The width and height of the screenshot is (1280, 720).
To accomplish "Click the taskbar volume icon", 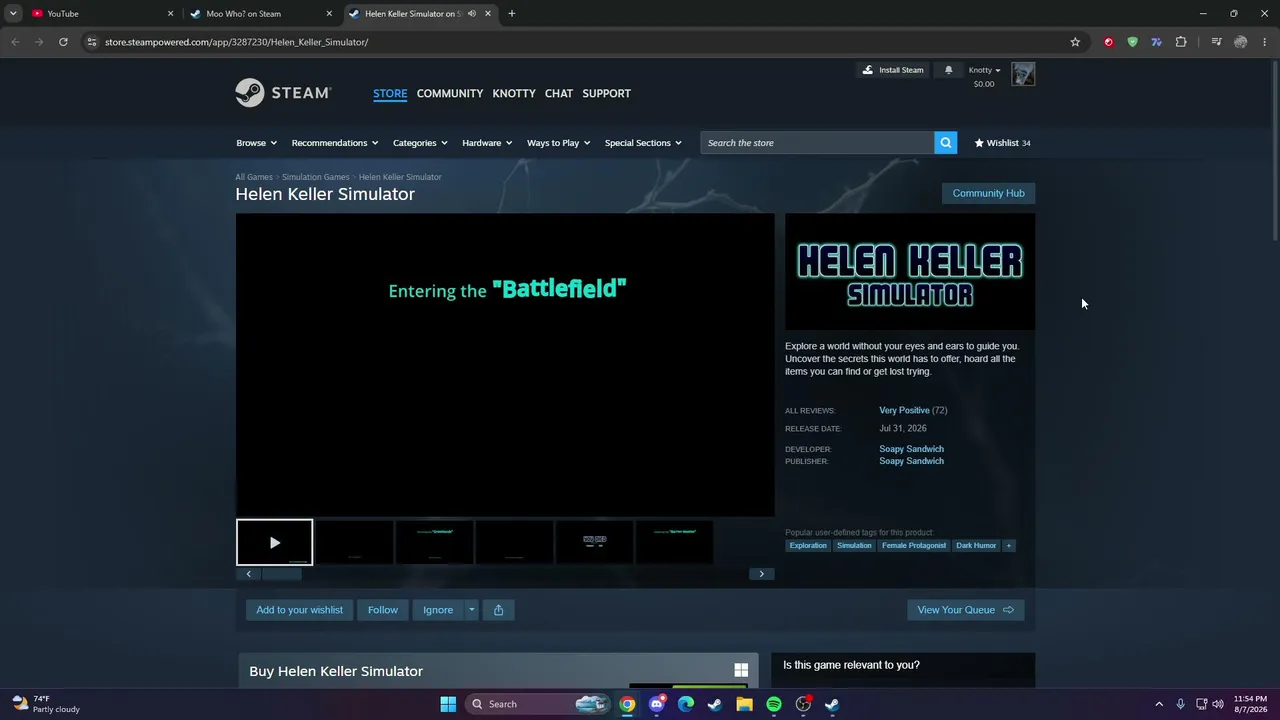I will pos(1218,704).
